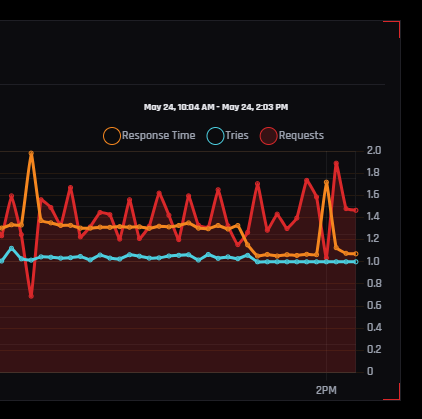The image size is (422, 419).
Task: Select the date range text above chart
Action: [216, 107]
